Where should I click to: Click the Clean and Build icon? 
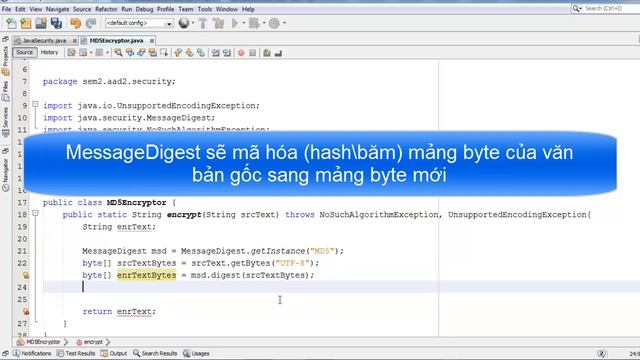click(x=218, y=23)
